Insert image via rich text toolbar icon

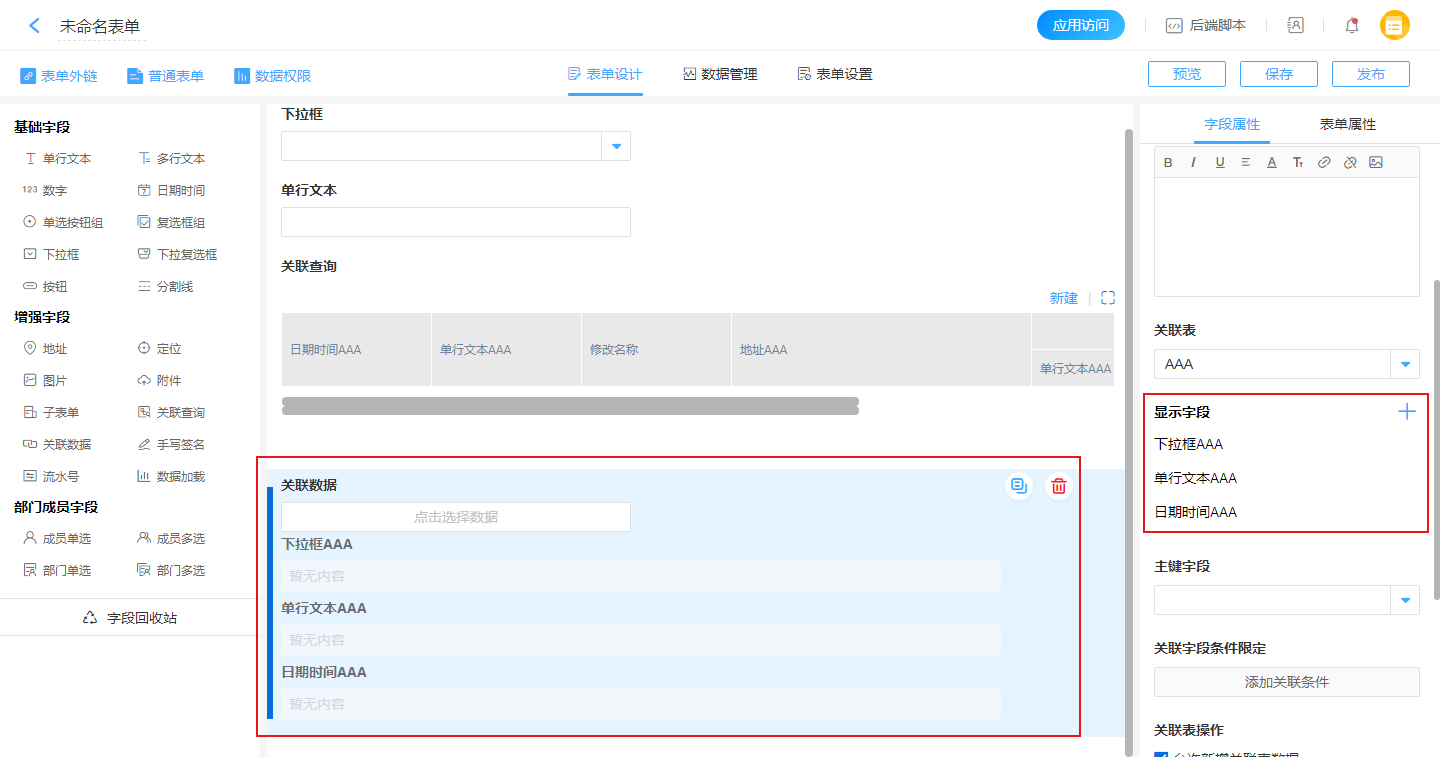point(1376,162)
